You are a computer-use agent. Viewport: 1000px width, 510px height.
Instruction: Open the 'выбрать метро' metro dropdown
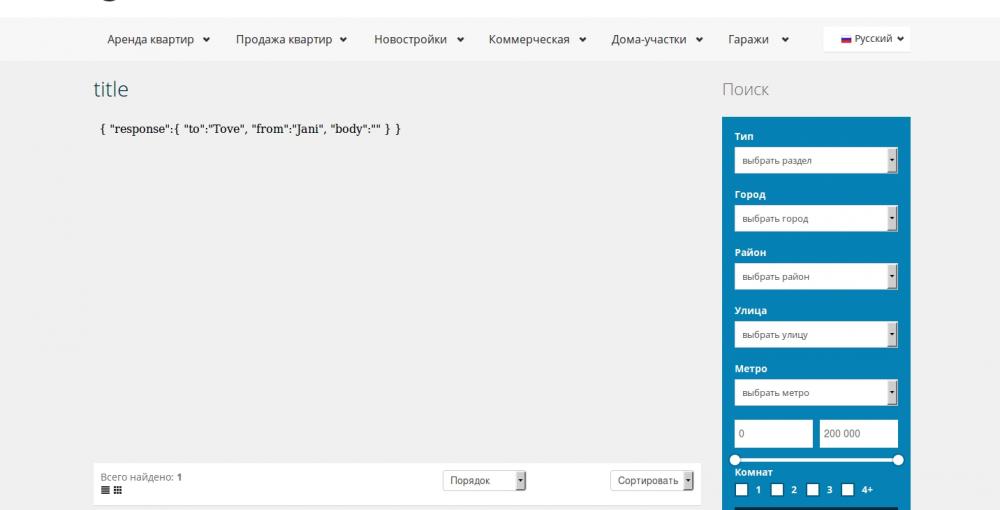[815, 392]
